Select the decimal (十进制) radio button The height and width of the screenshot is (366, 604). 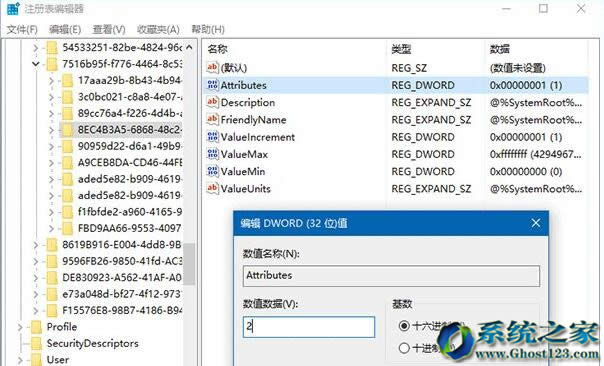(404, 348)
